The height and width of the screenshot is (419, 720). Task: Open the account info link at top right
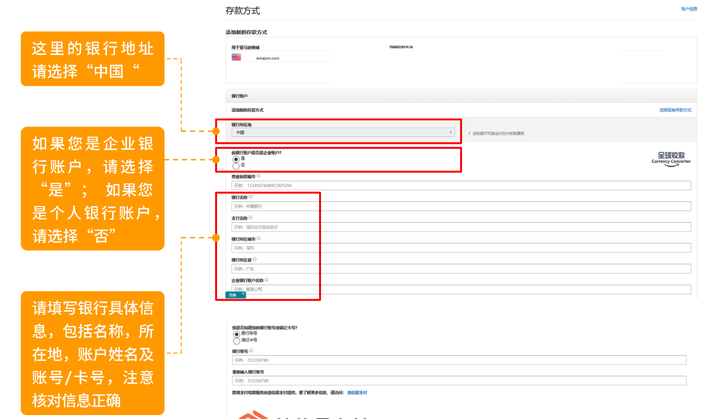coord(689,9)
